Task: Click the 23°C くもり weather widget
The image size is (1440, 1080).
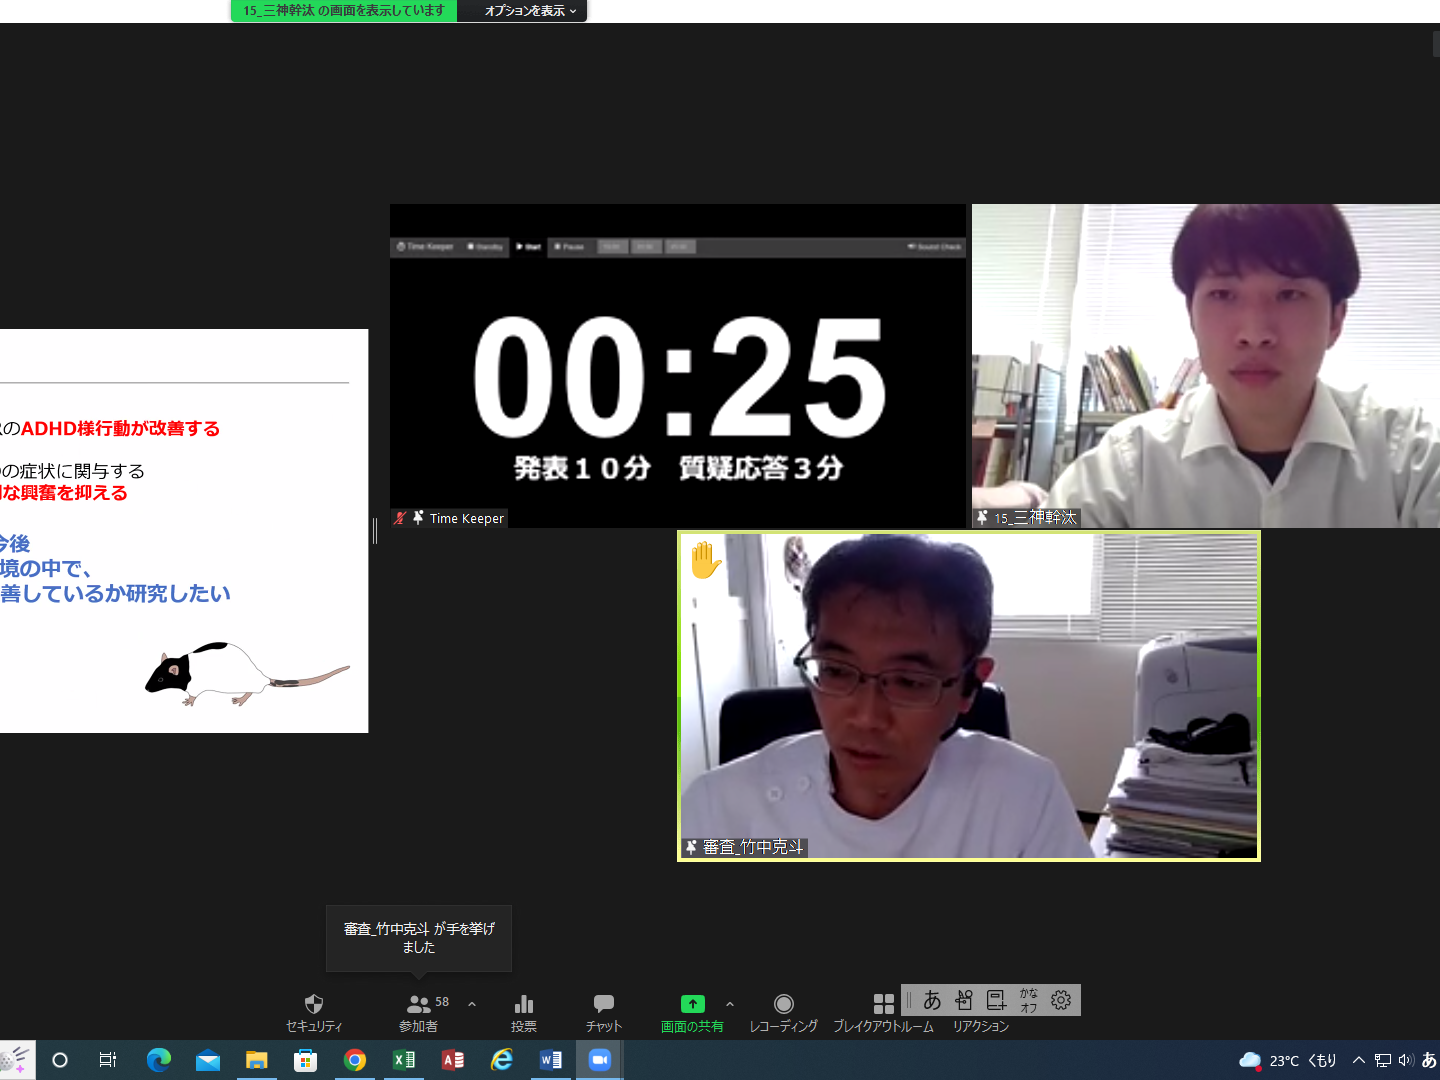Action: click(1288, 1060)
